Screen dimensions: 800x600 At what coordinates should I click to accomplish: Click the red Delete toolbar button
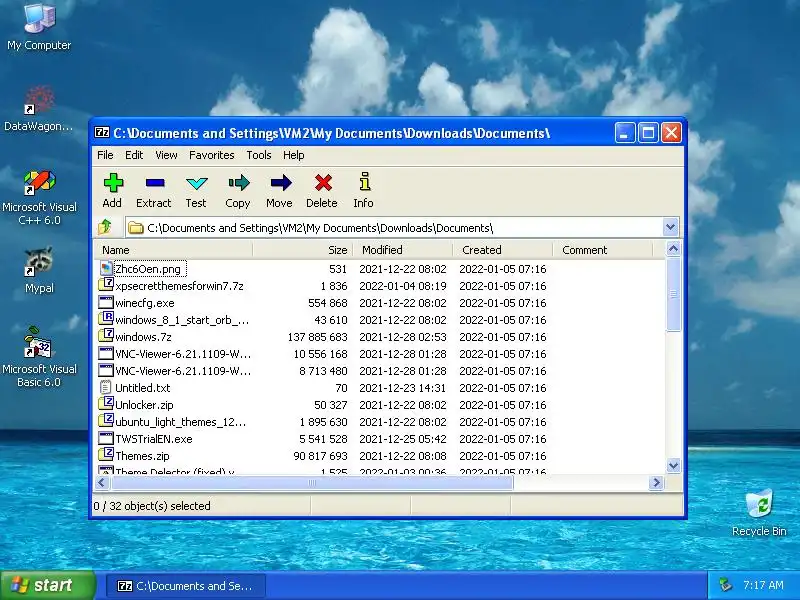click(322, 191)
